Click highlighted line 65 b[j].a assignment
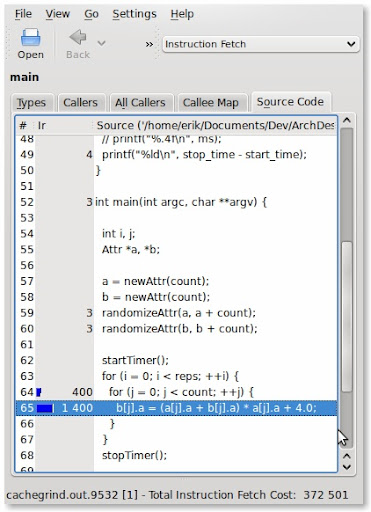The width and height of the screenshot is (371, 512). pyautogui.click(x=176, y=408)
